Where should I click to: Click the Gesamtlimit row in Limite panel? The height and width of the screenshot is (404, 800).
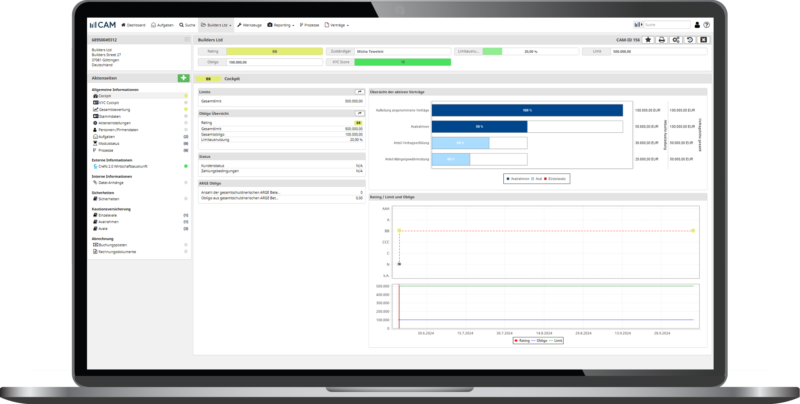(x=282, y=102)
